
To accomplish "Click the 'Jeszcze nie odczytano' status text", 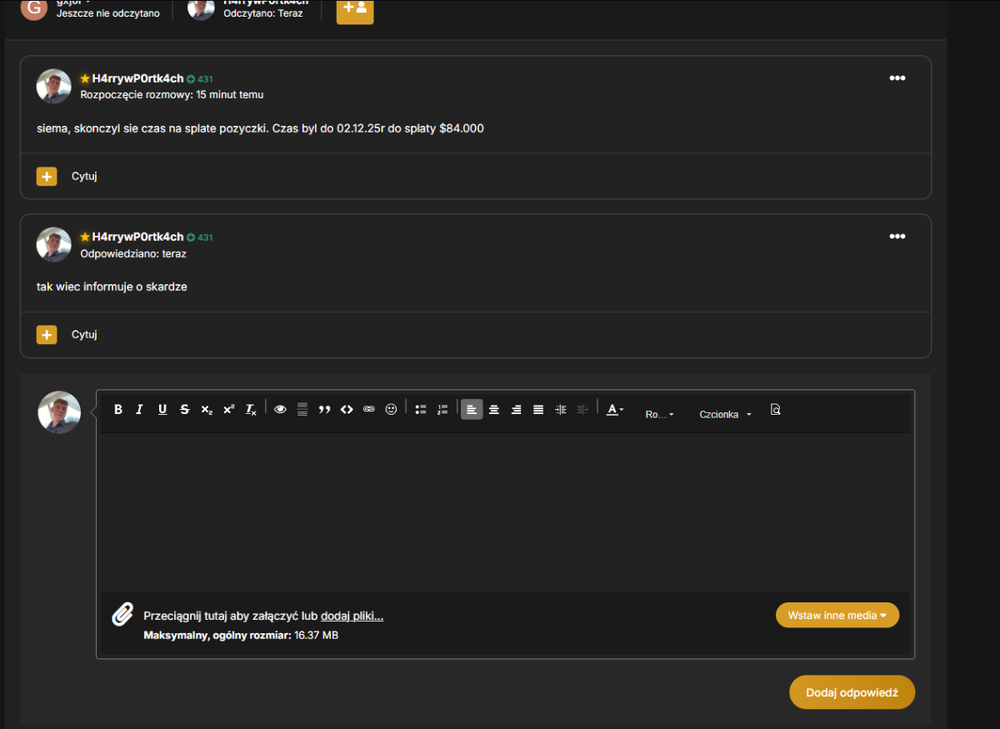I will tap(108, 13).
